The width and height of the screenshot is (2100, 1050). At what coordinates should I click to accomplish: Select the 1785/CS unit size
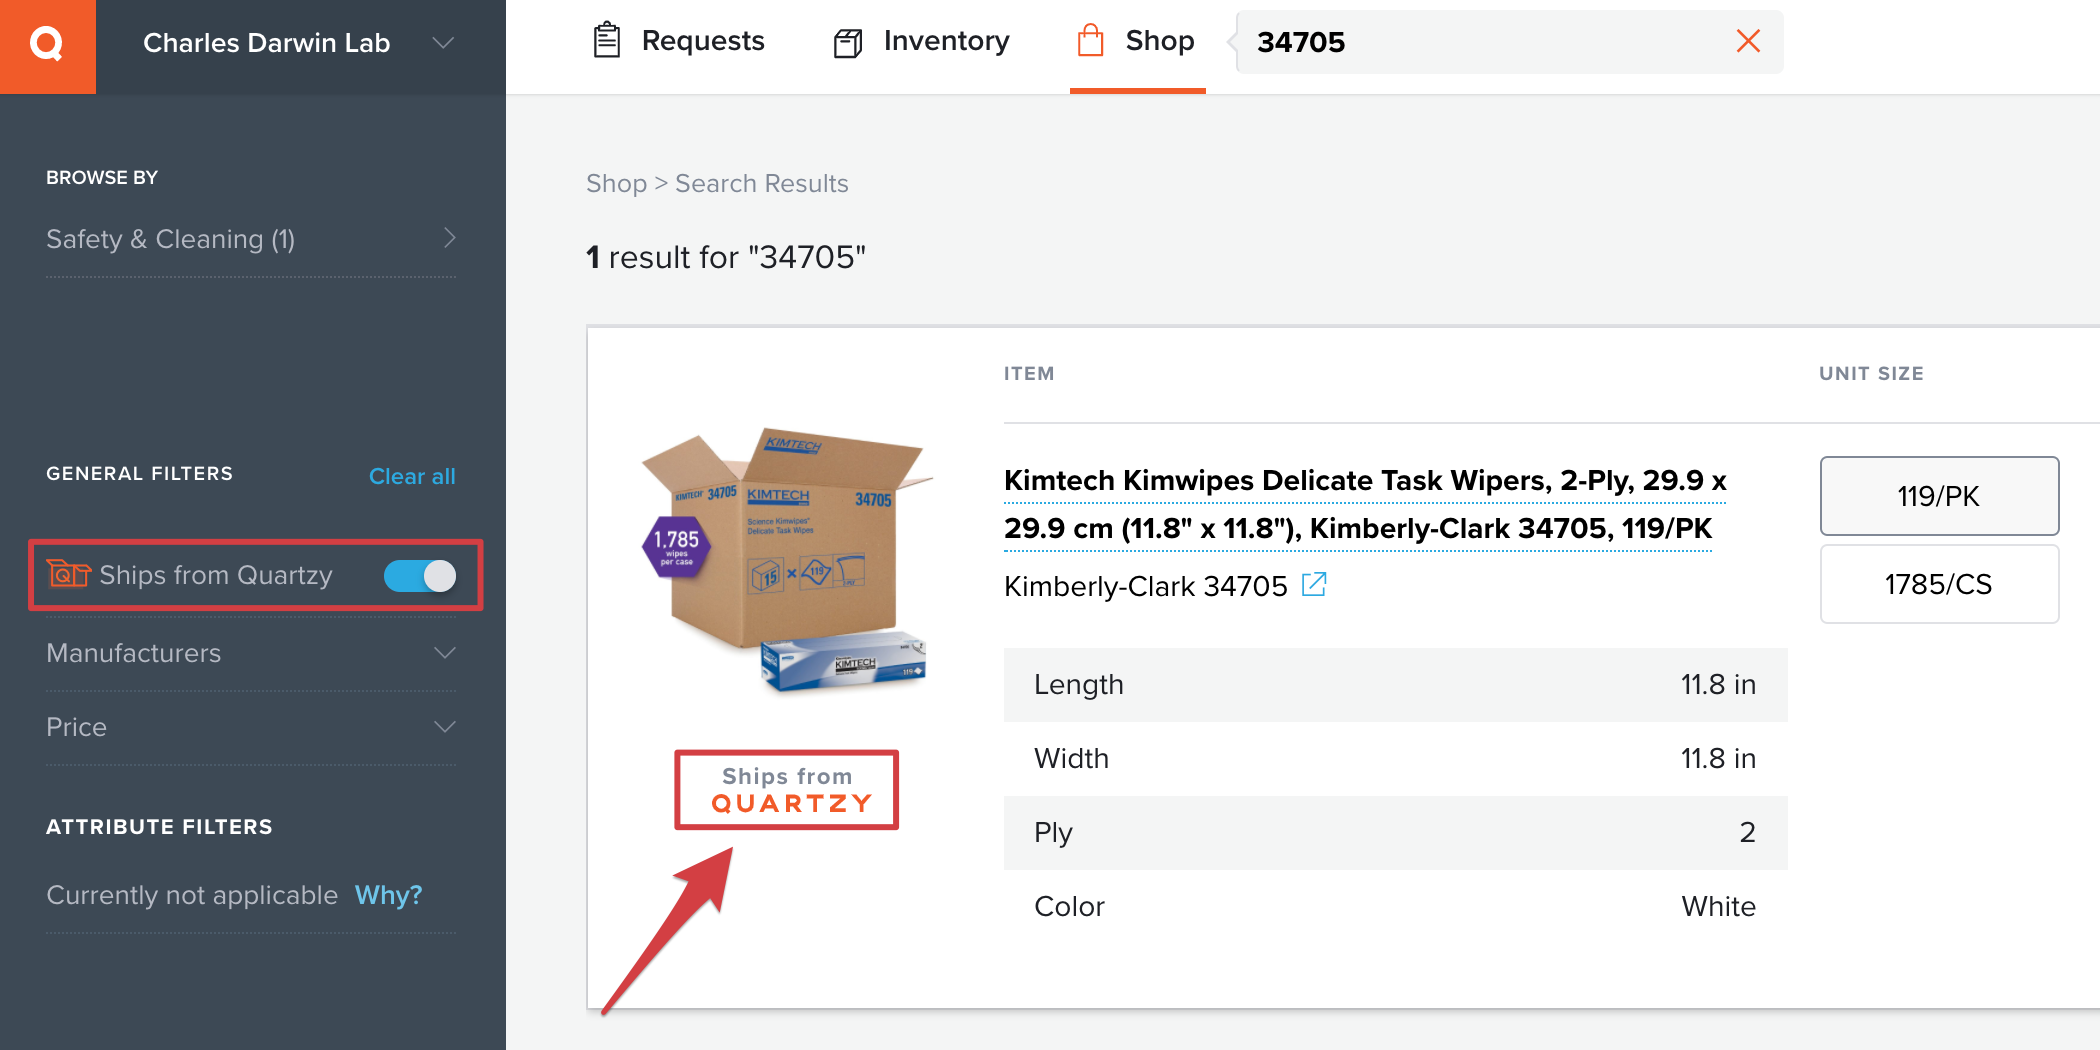1939,584
